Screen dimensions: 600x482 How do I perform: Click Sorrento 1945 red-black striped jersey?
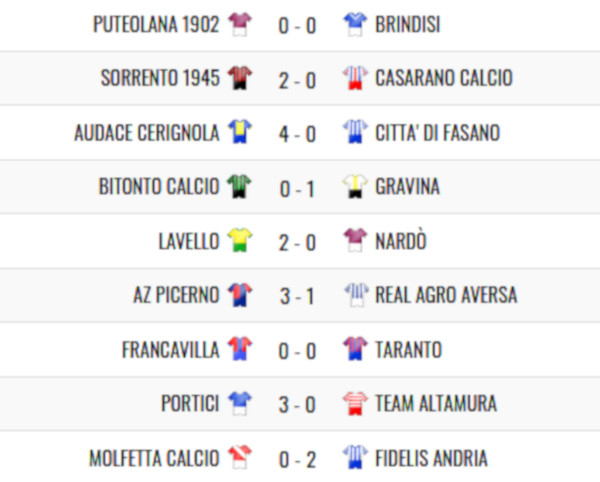[240, 78]
